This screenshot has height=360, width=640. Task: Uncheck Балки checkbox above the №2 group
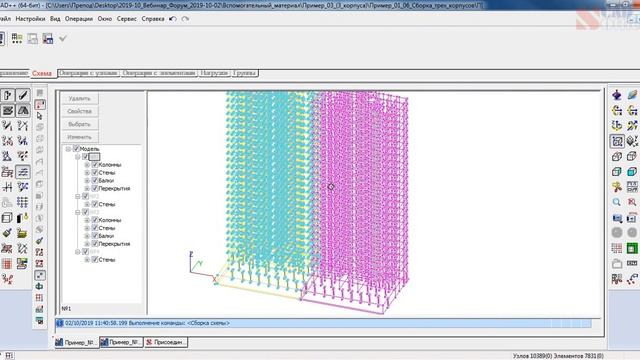tap(95, 180)
